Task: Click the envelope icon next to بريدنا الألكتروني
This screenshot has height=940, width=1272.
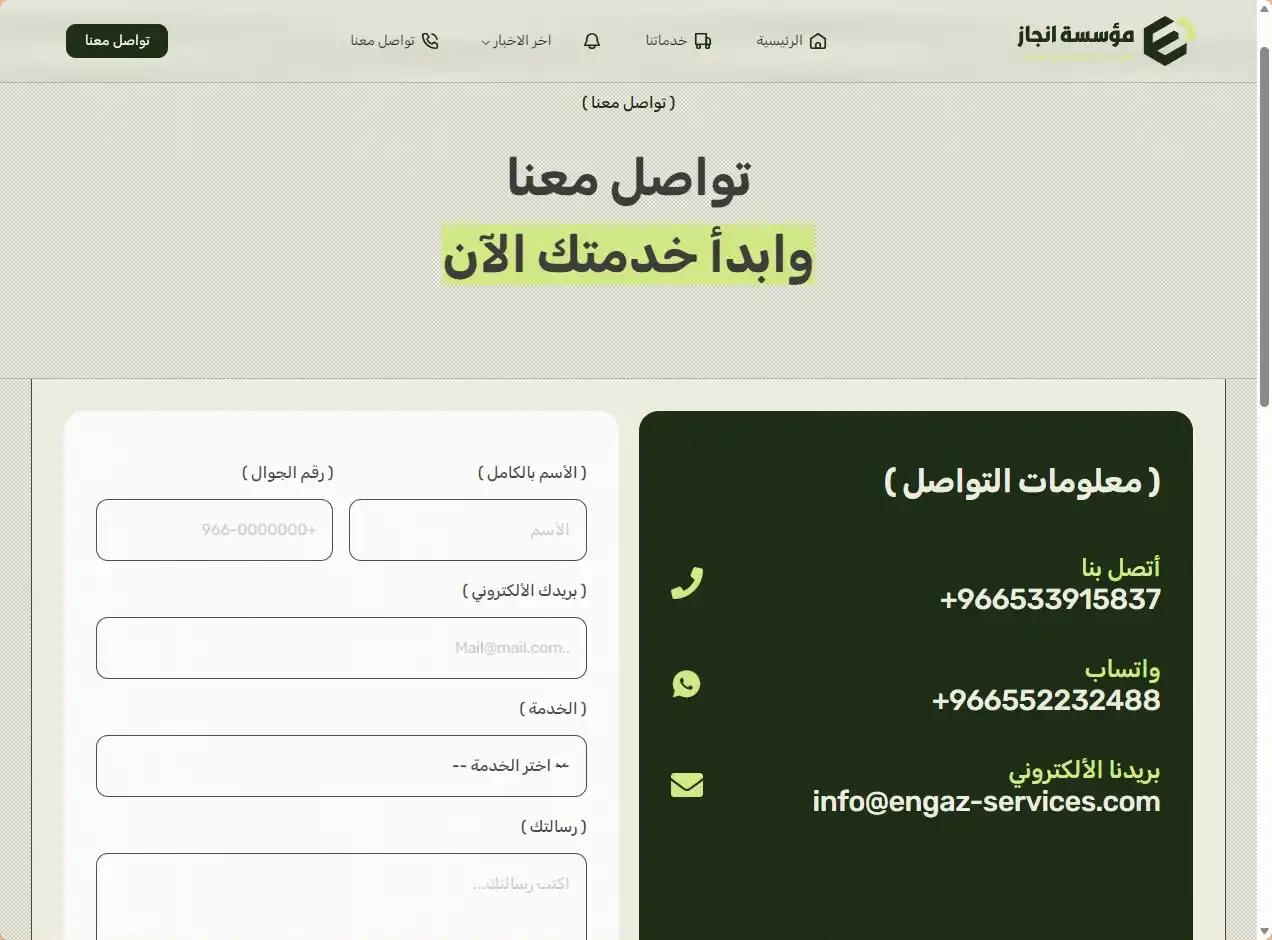Action: [x=687, y=786]
